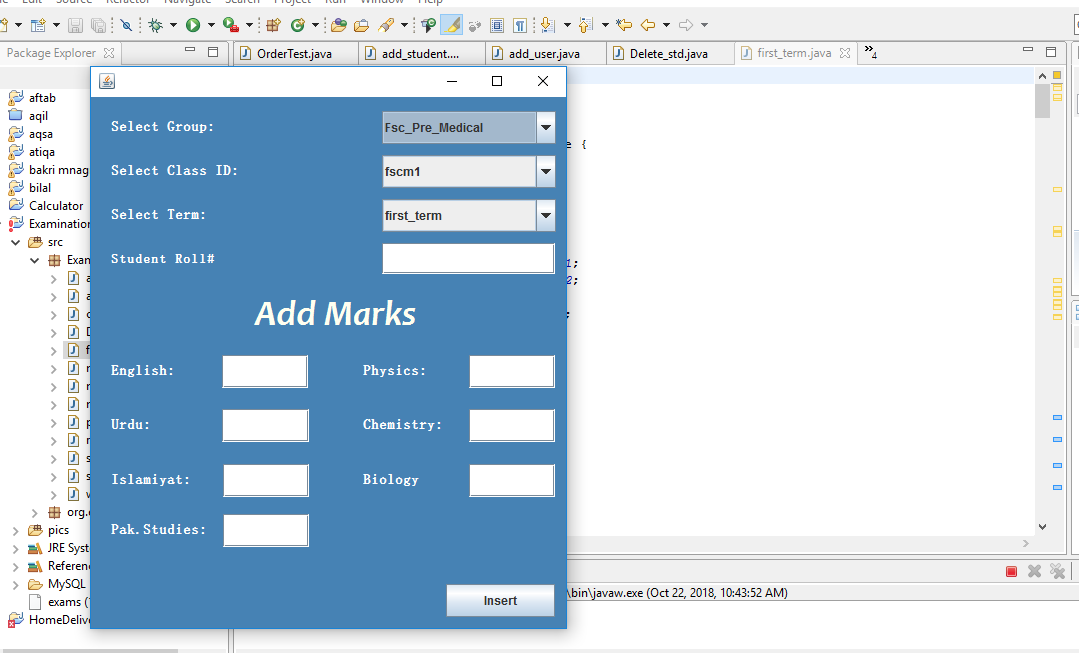Click the Save icon in the toolbar

tap(75, 24)
